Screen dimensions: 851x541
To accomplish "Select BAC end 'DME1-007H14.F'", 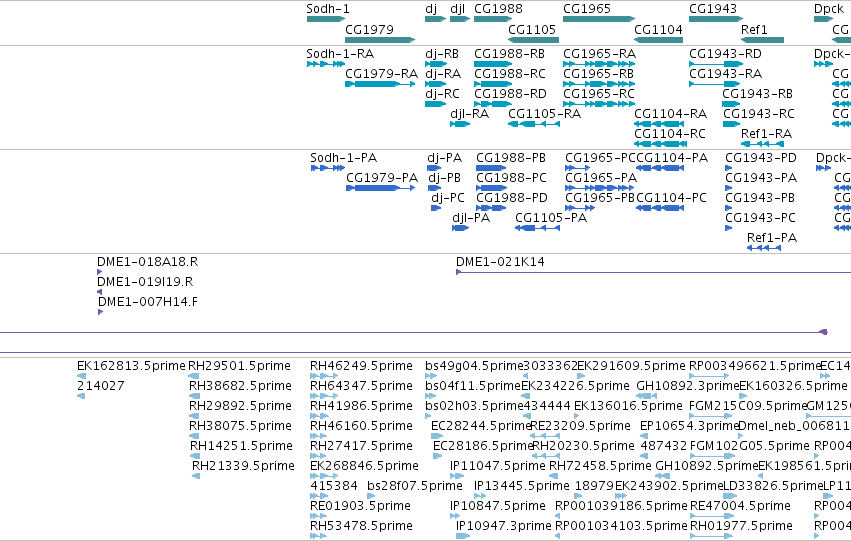I will tap(148, 302).
